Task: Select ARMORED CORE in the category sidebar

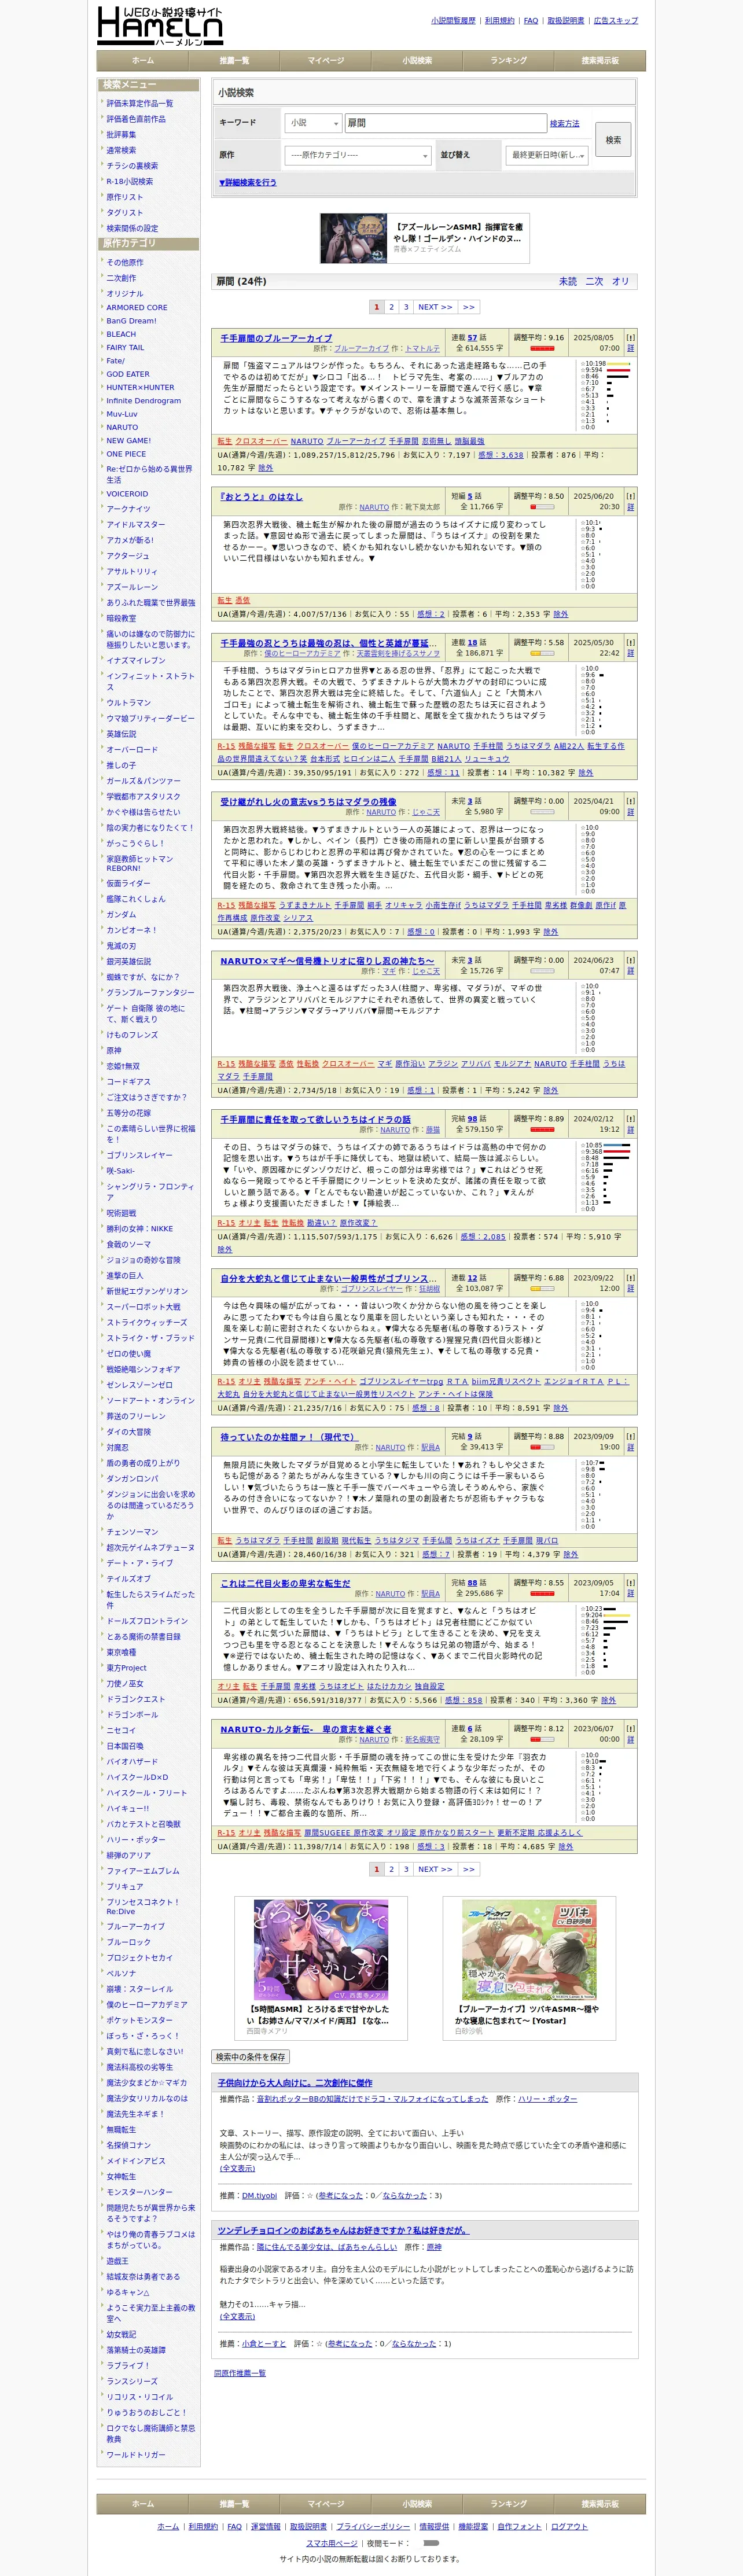Action: (137, 308)
